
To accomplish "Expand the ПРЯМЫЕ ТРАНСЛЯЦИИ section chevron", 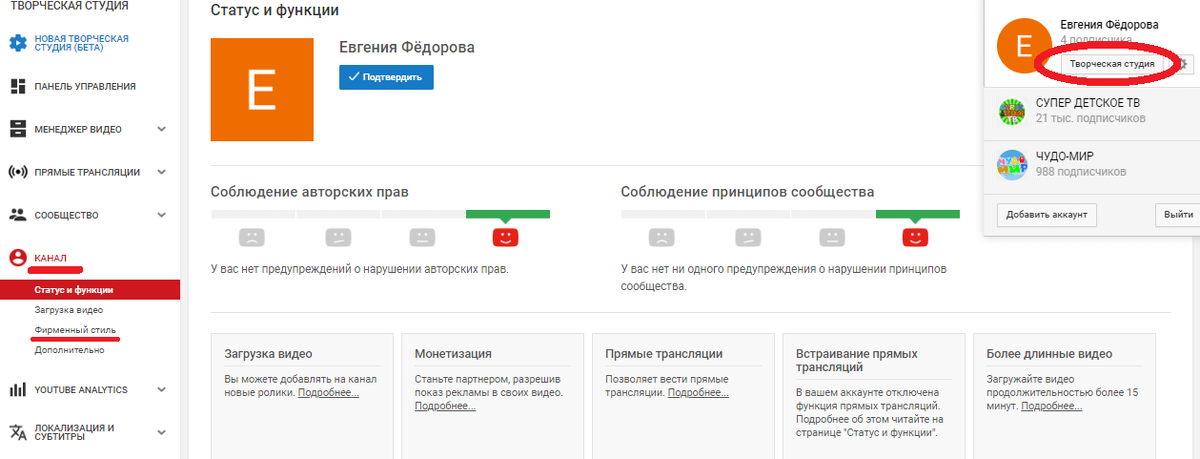I will tap(162, 172).
